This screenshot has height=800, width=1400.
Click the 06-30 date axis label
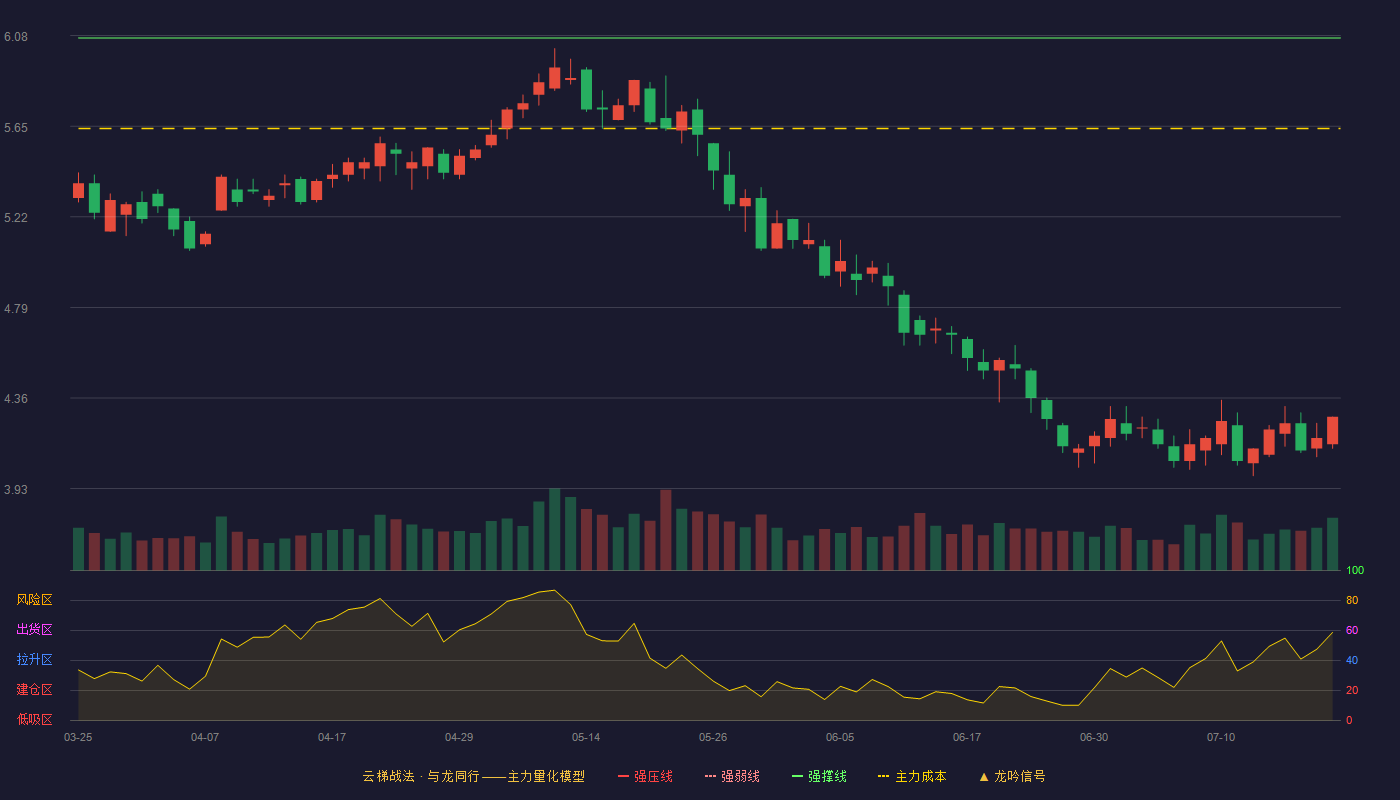click(x=1094, y=737)
